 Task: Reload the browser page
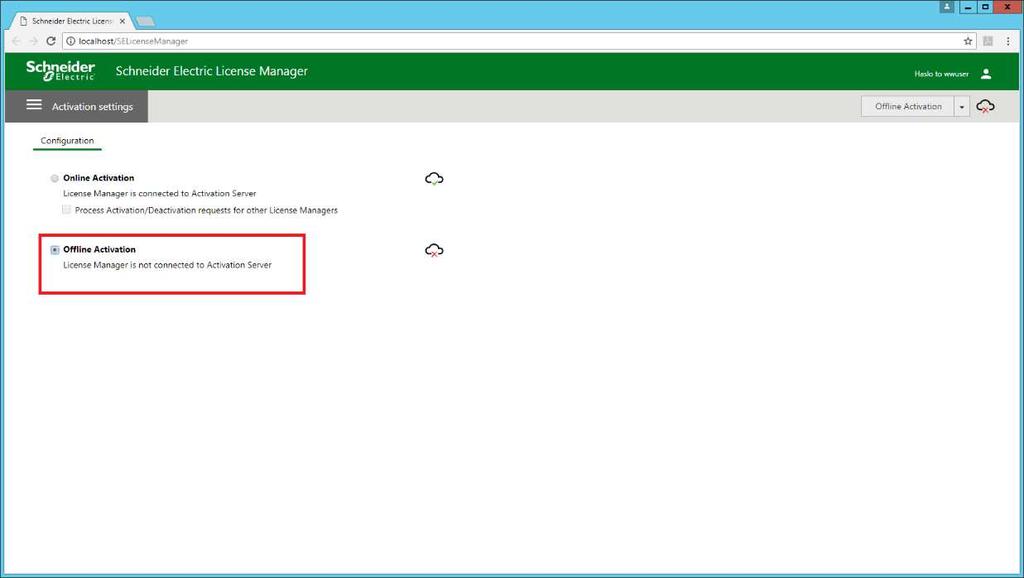click(51, 40)
